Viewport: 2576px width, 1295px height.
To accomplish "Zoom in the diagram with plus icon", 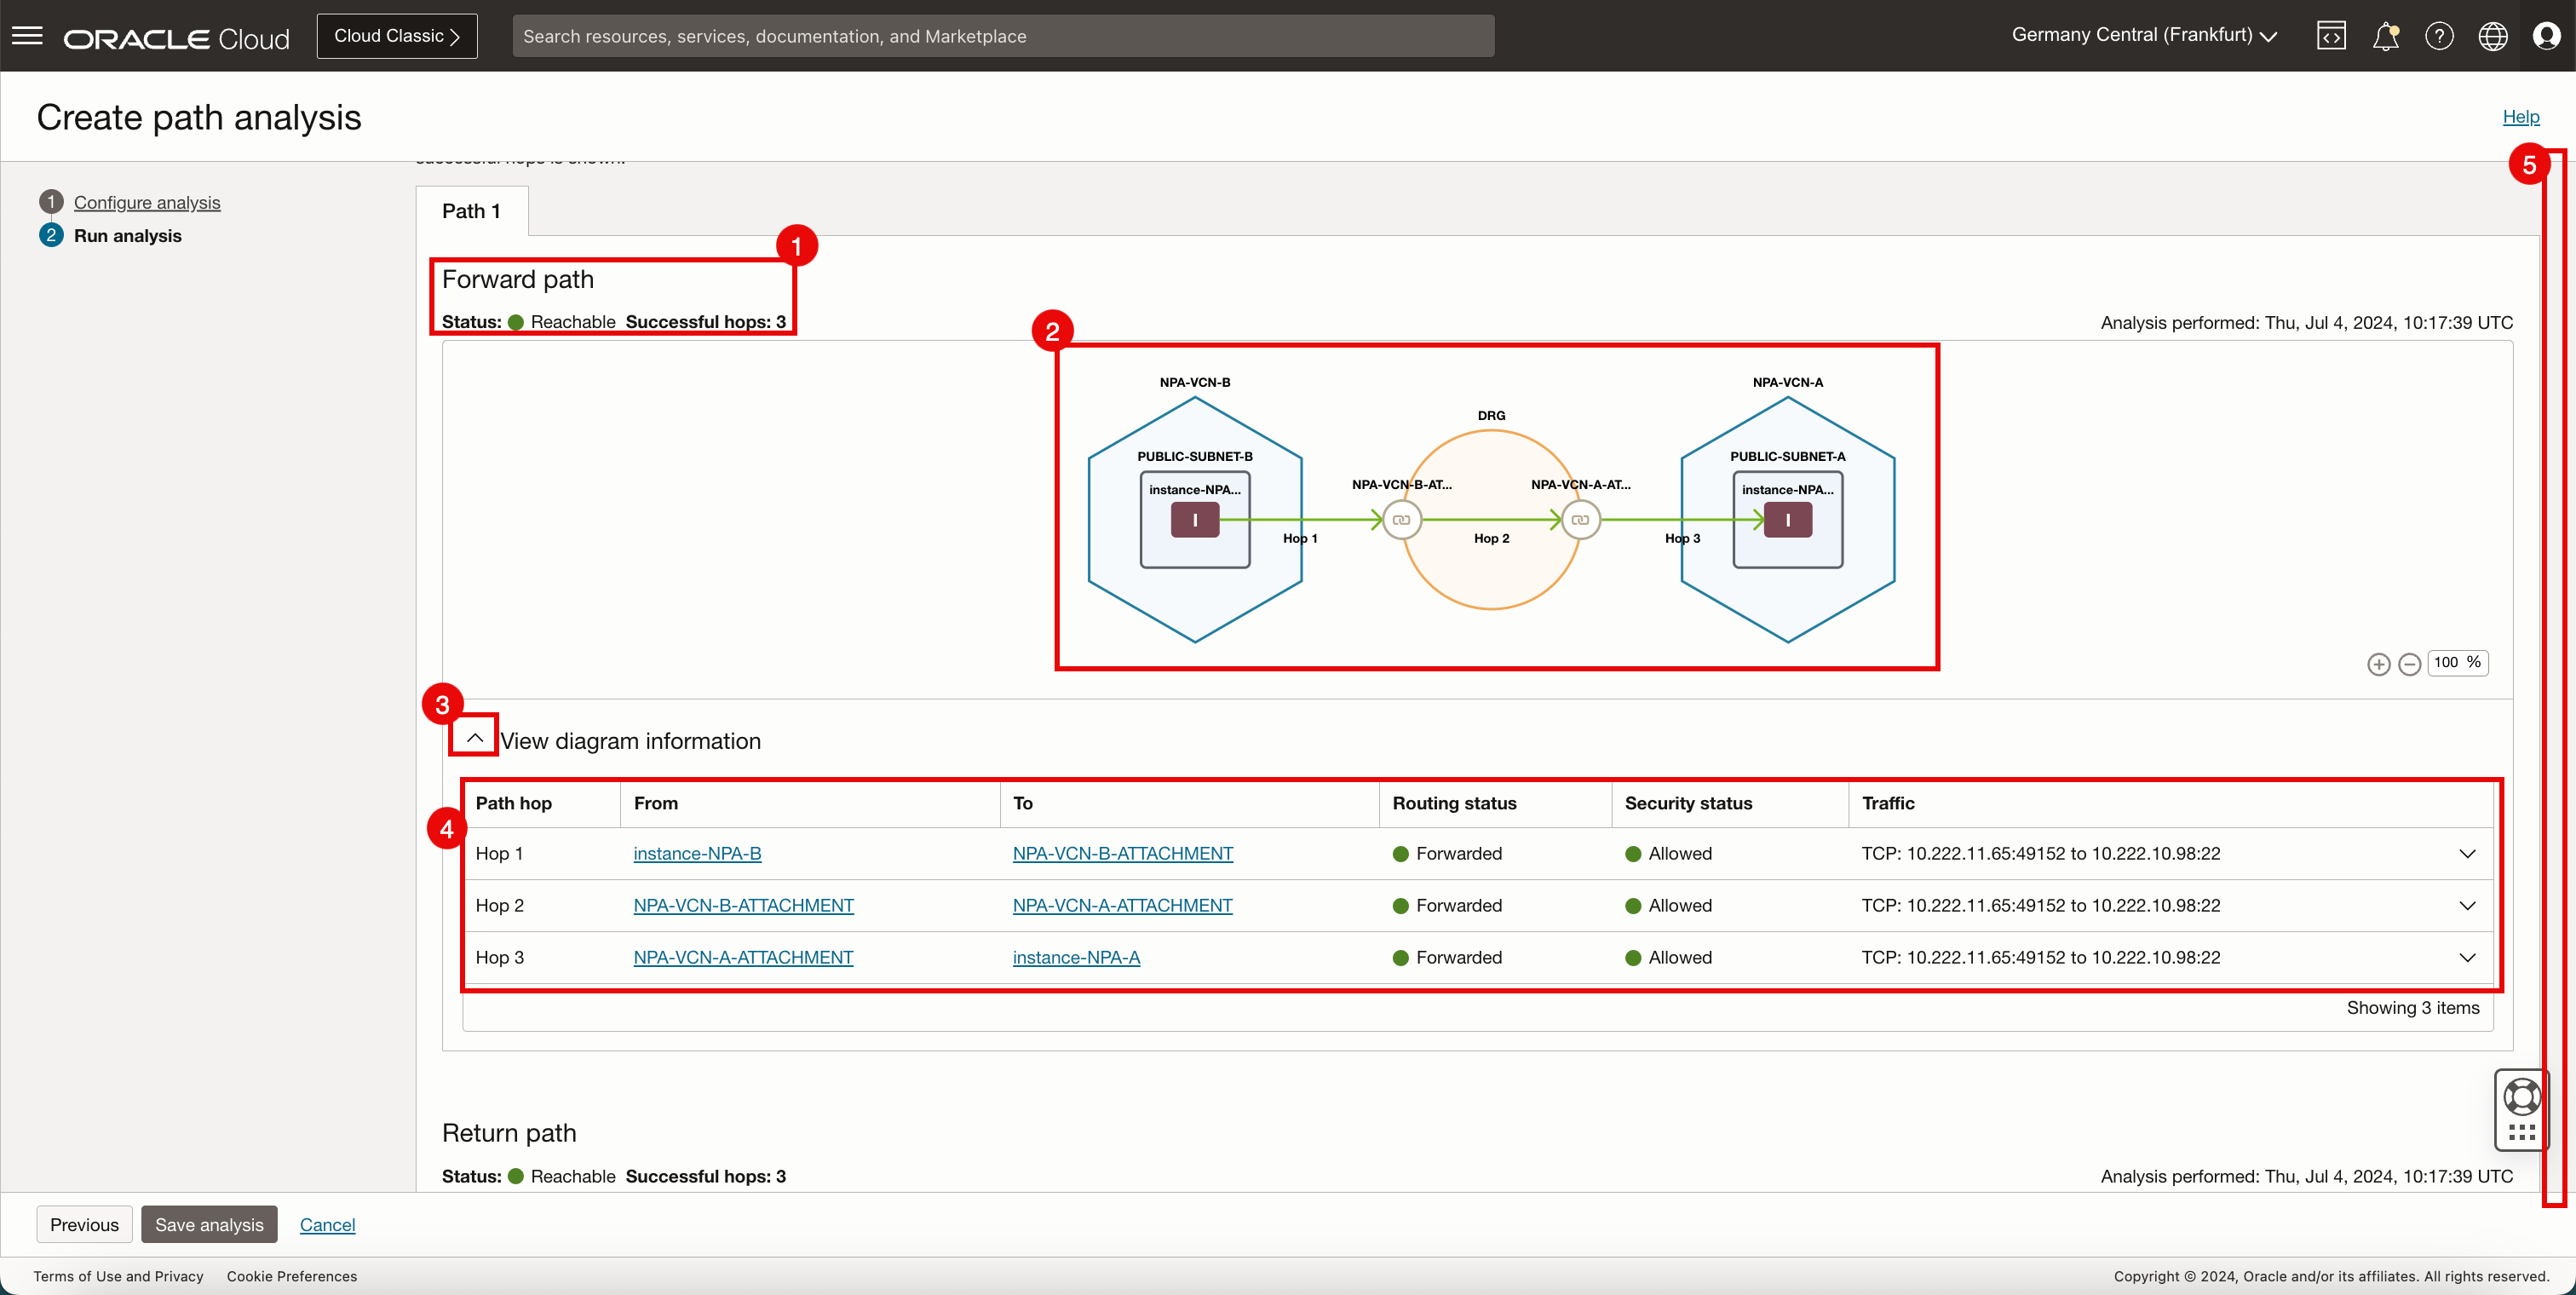I will coord(2378,664).
